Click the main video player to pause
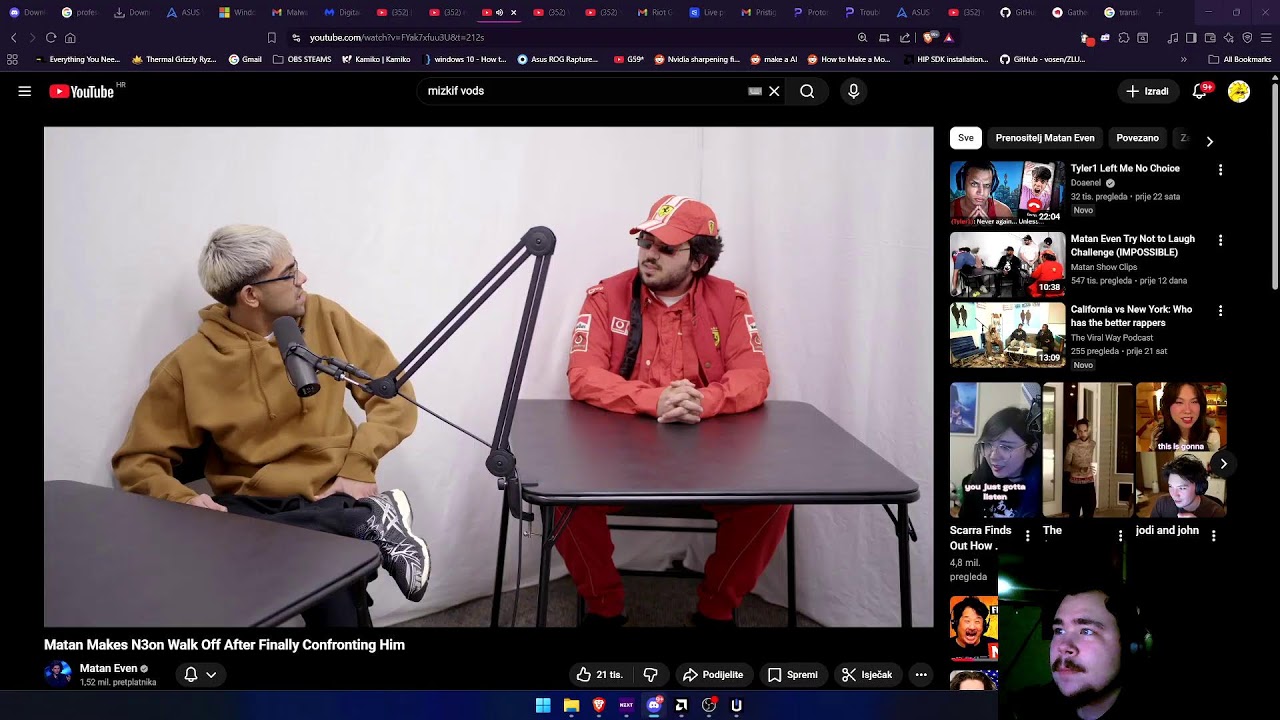 click(x=488, y=377)
